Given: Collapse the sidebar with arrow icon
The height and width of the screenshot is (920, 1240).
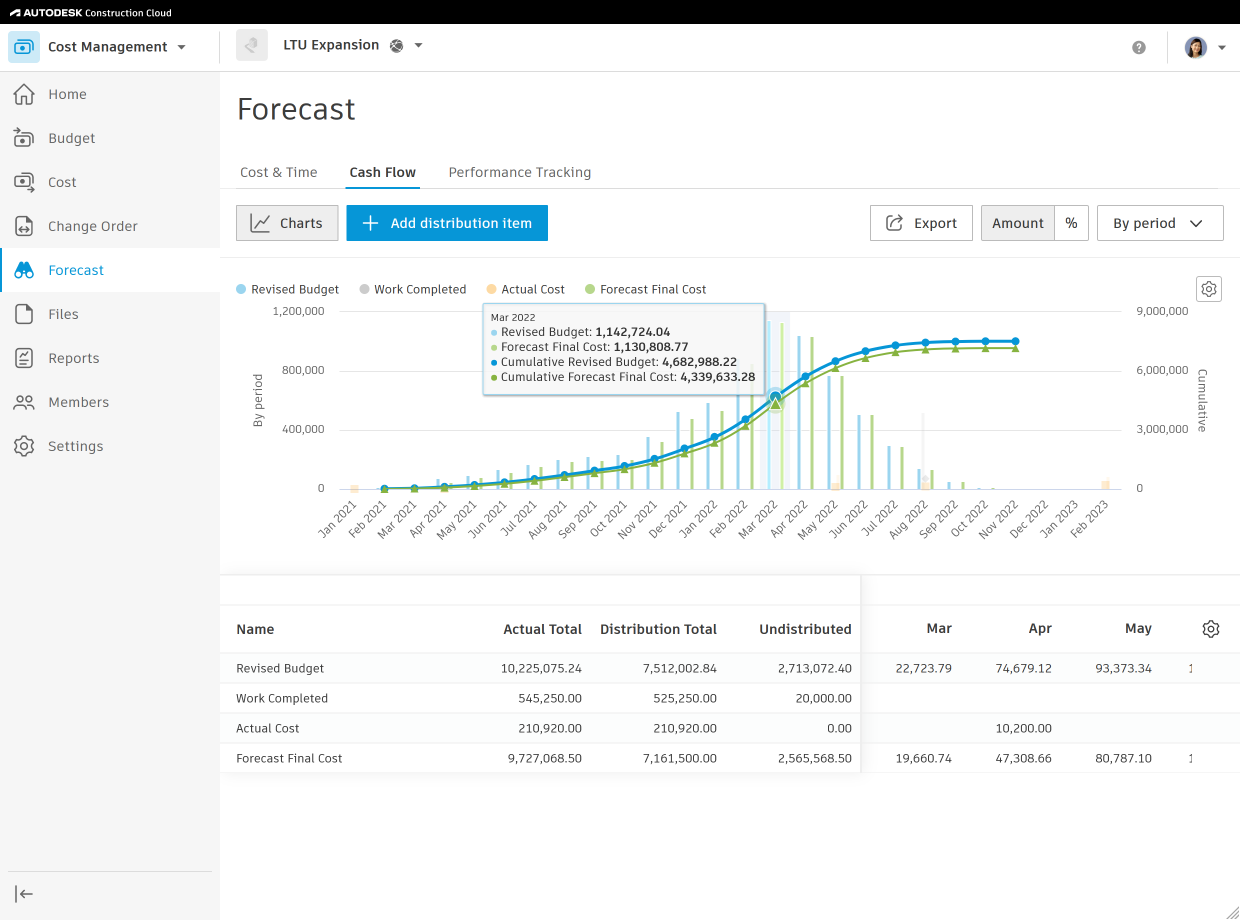Looking at the screenshot, I should 24,894.
